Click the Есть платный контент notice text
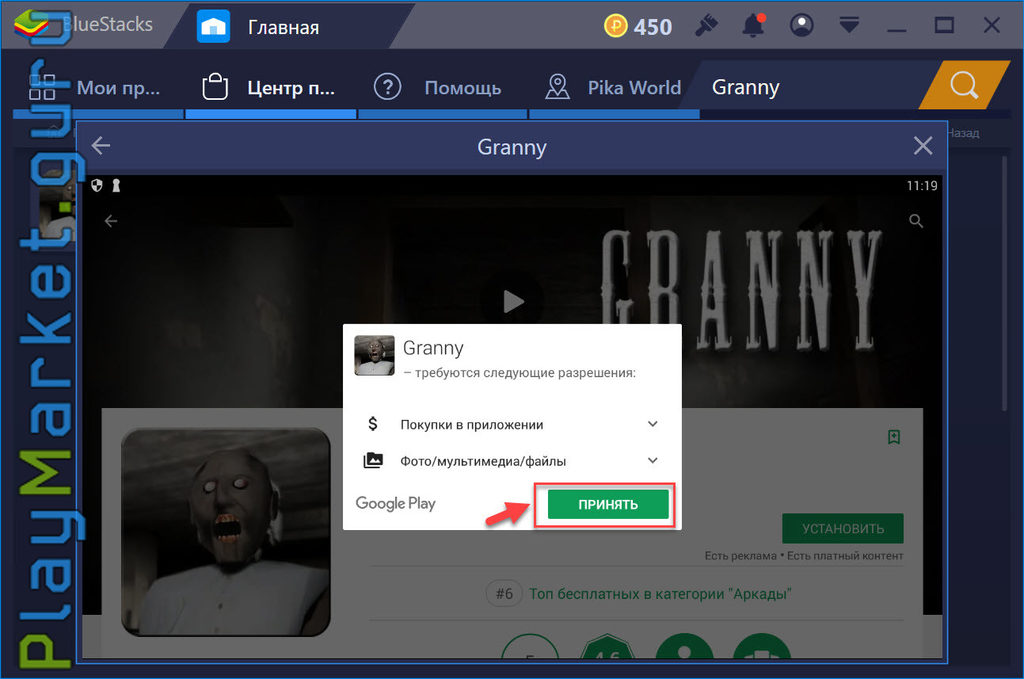Image resolution: width=1024 pixels, height=679 pixels. click(845, 556)
